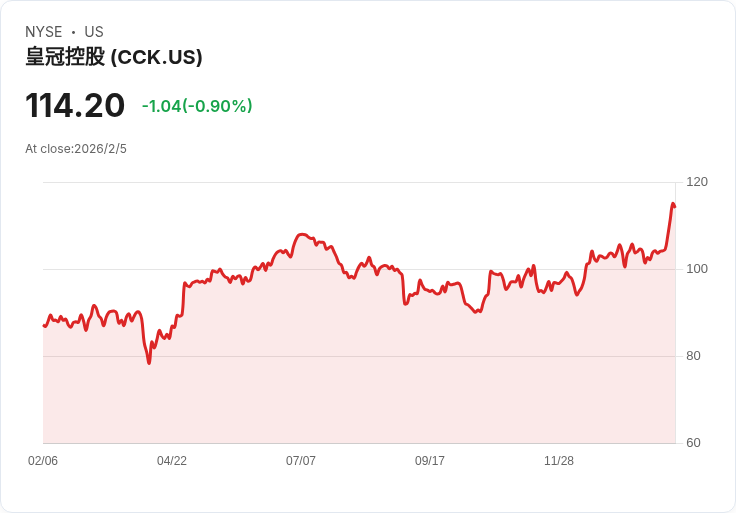Click the lowest dip of the price line
The width and height of the screenshot is (736, 513).
tap(149, 363)
